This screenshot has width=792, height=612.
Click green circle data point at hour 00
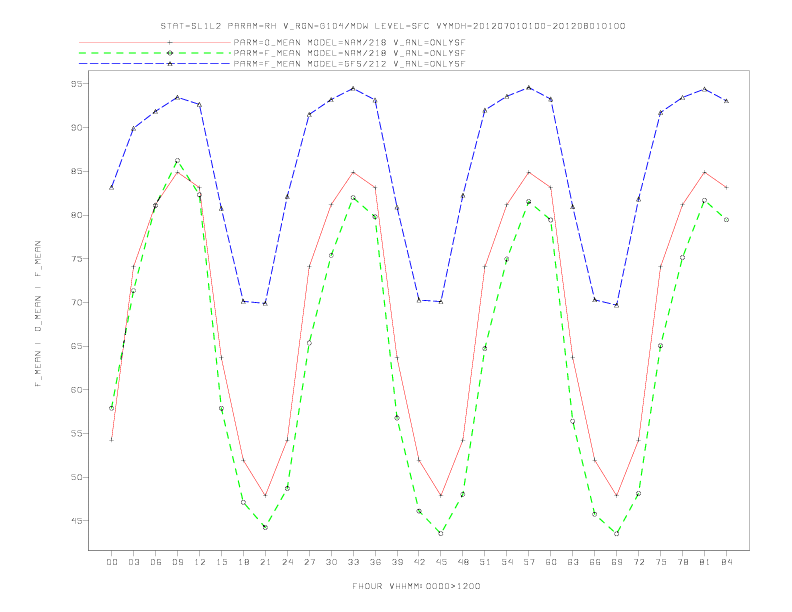(x=112, y=408)
